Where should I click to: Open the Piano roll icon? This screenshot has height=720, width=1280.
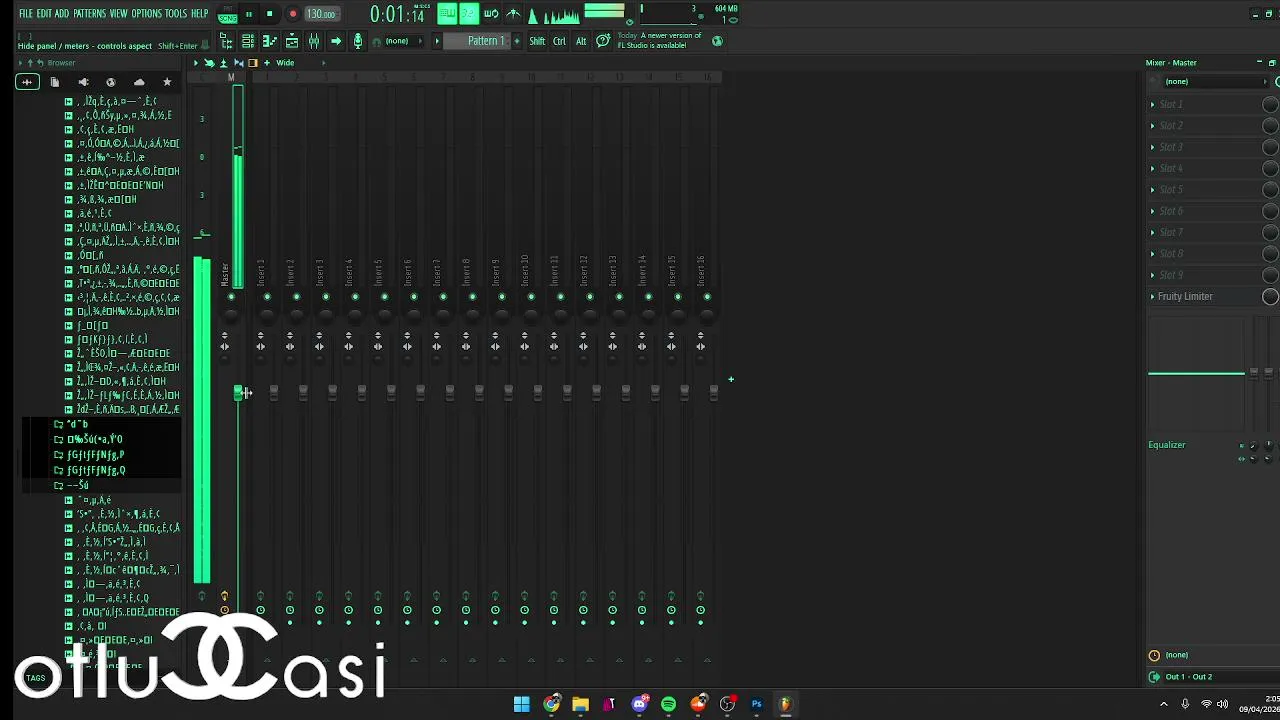click(270, 41)
